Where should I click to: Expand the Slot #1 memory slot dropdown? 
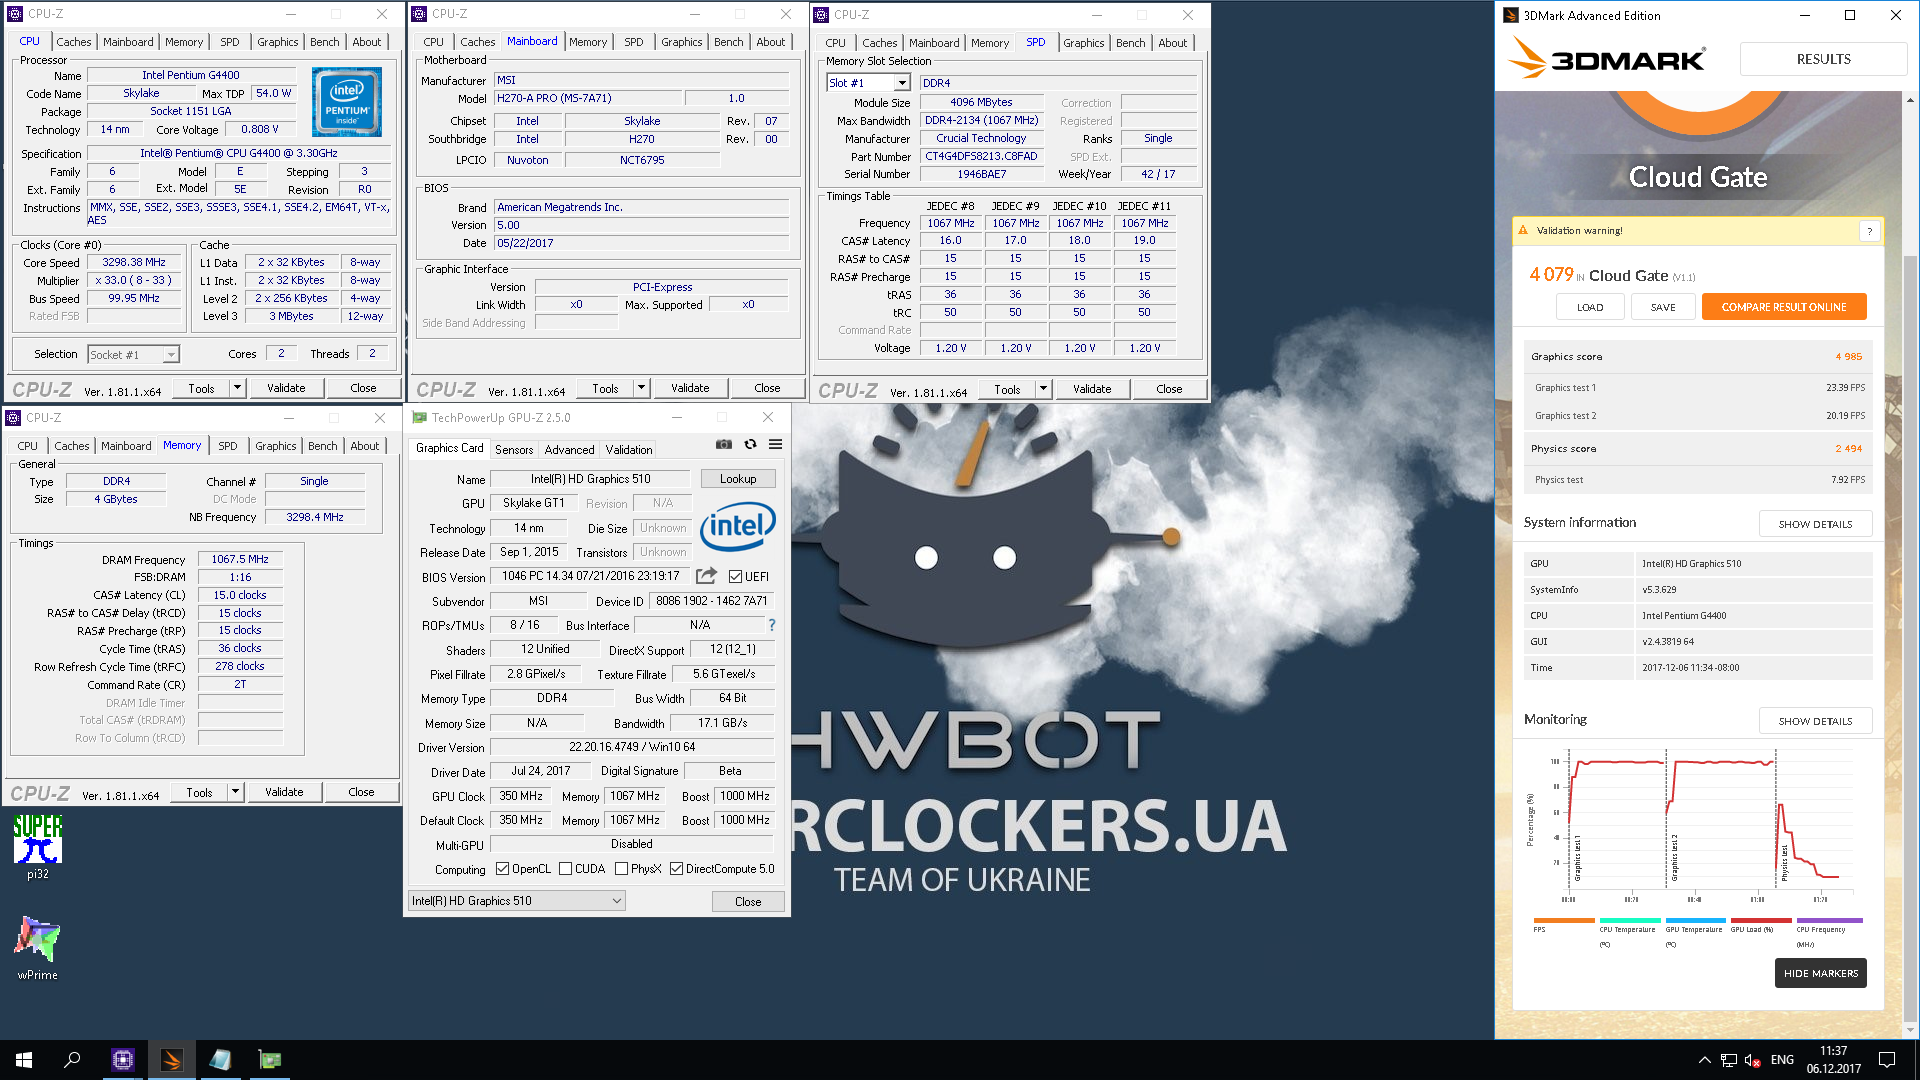tap(902, 83)
